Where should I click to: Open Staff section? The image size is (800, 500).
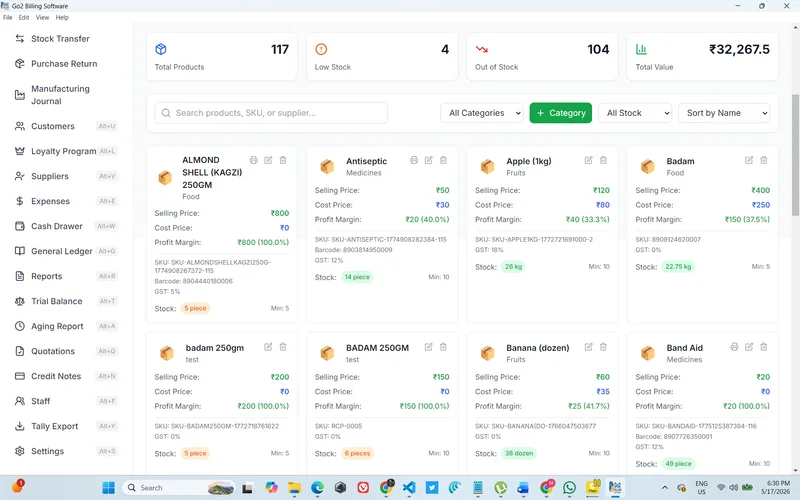[x=66, y=401]
